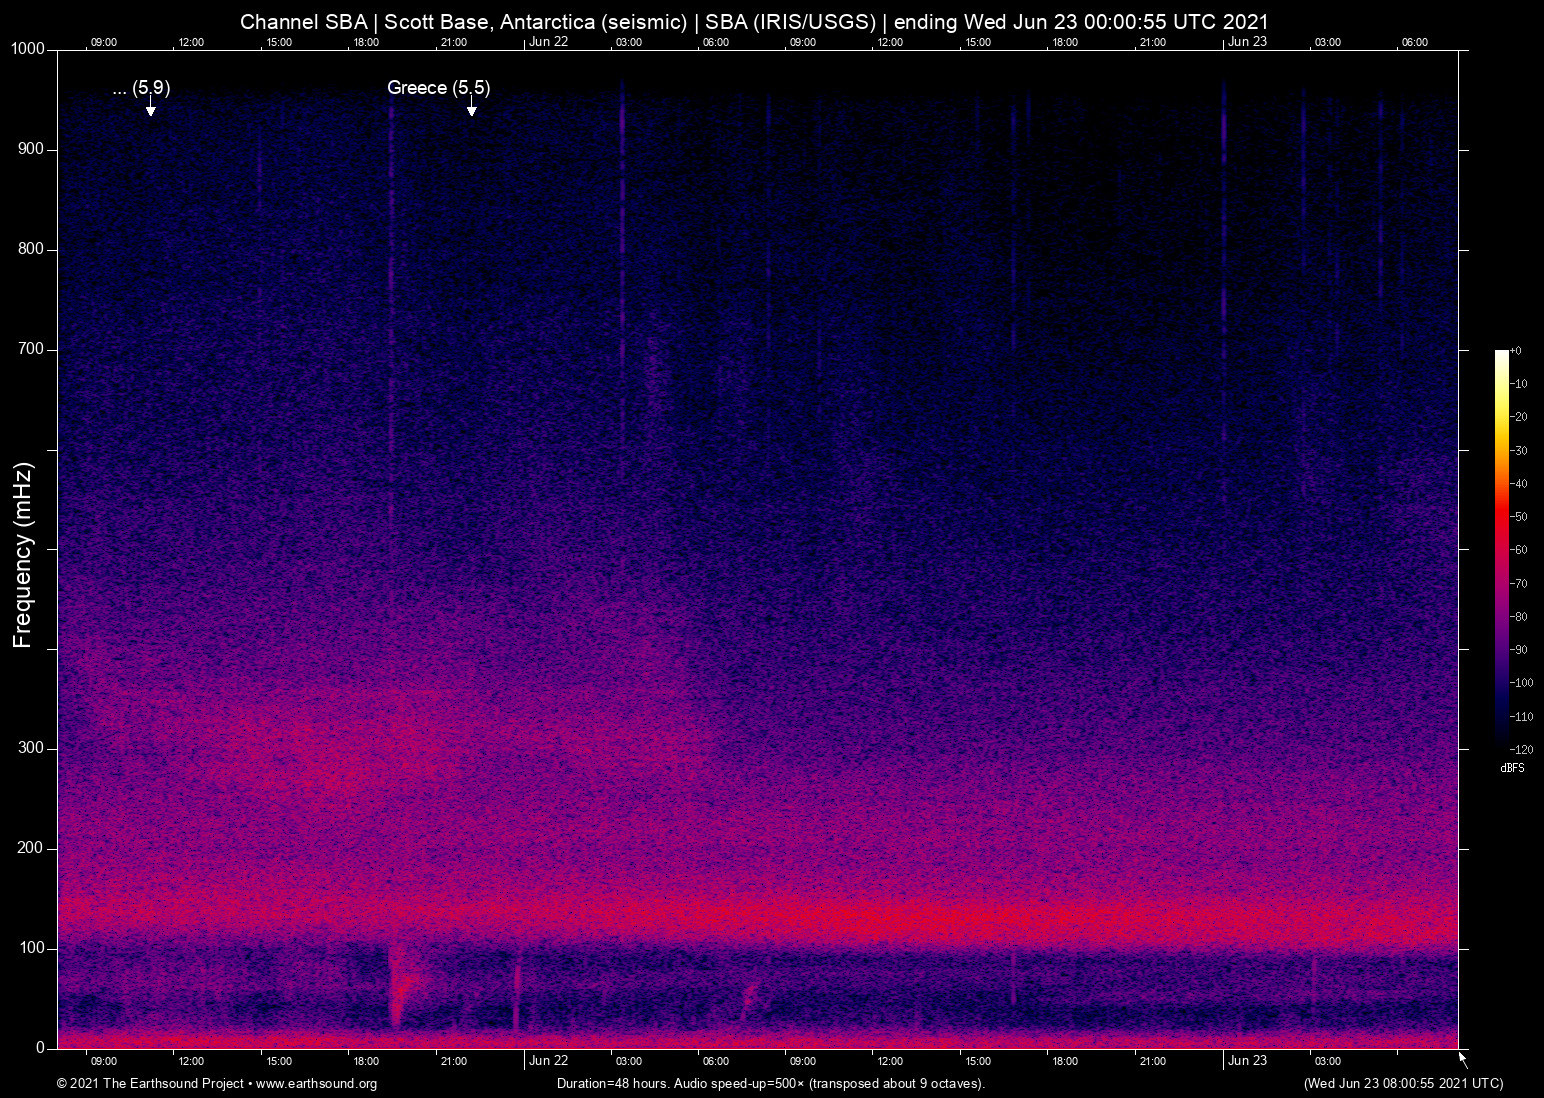
Task: Select the Greece (5.5) earthquake label
Action: pos(438,88)
